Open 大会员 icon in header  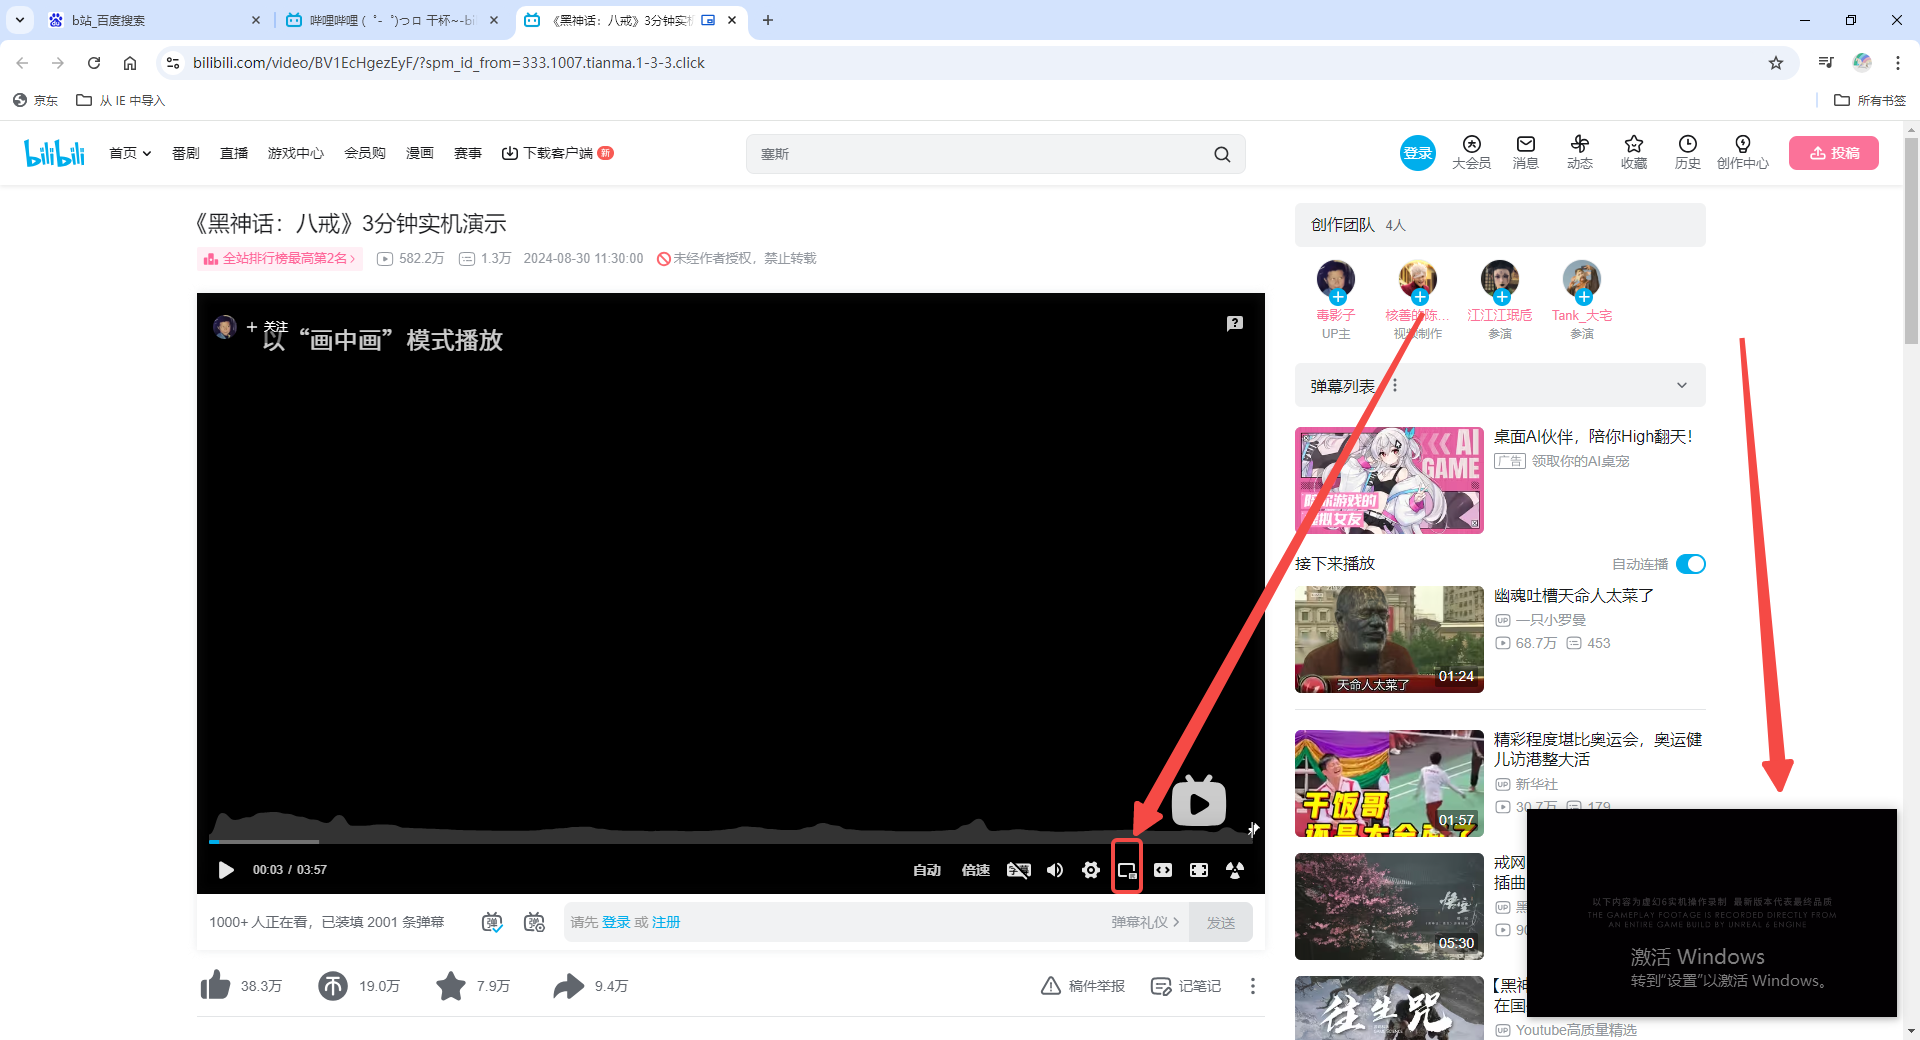(x=1471, y=152)
